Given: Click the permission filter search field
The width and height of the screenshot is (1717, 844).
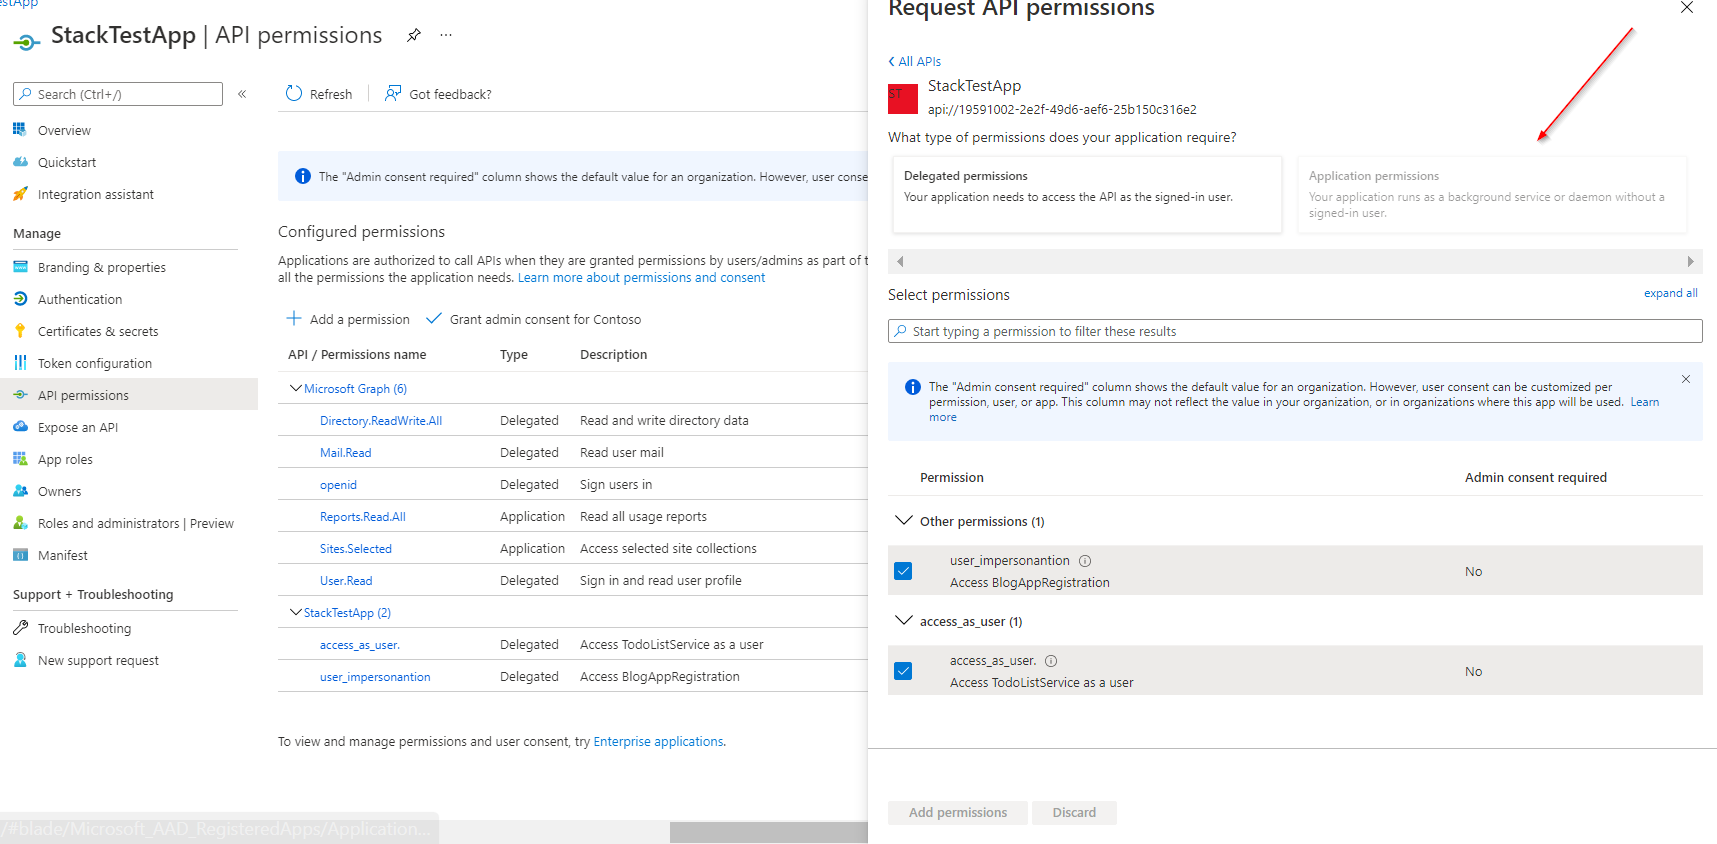Looking at the screenshot, I should (x=1295, y=331).
